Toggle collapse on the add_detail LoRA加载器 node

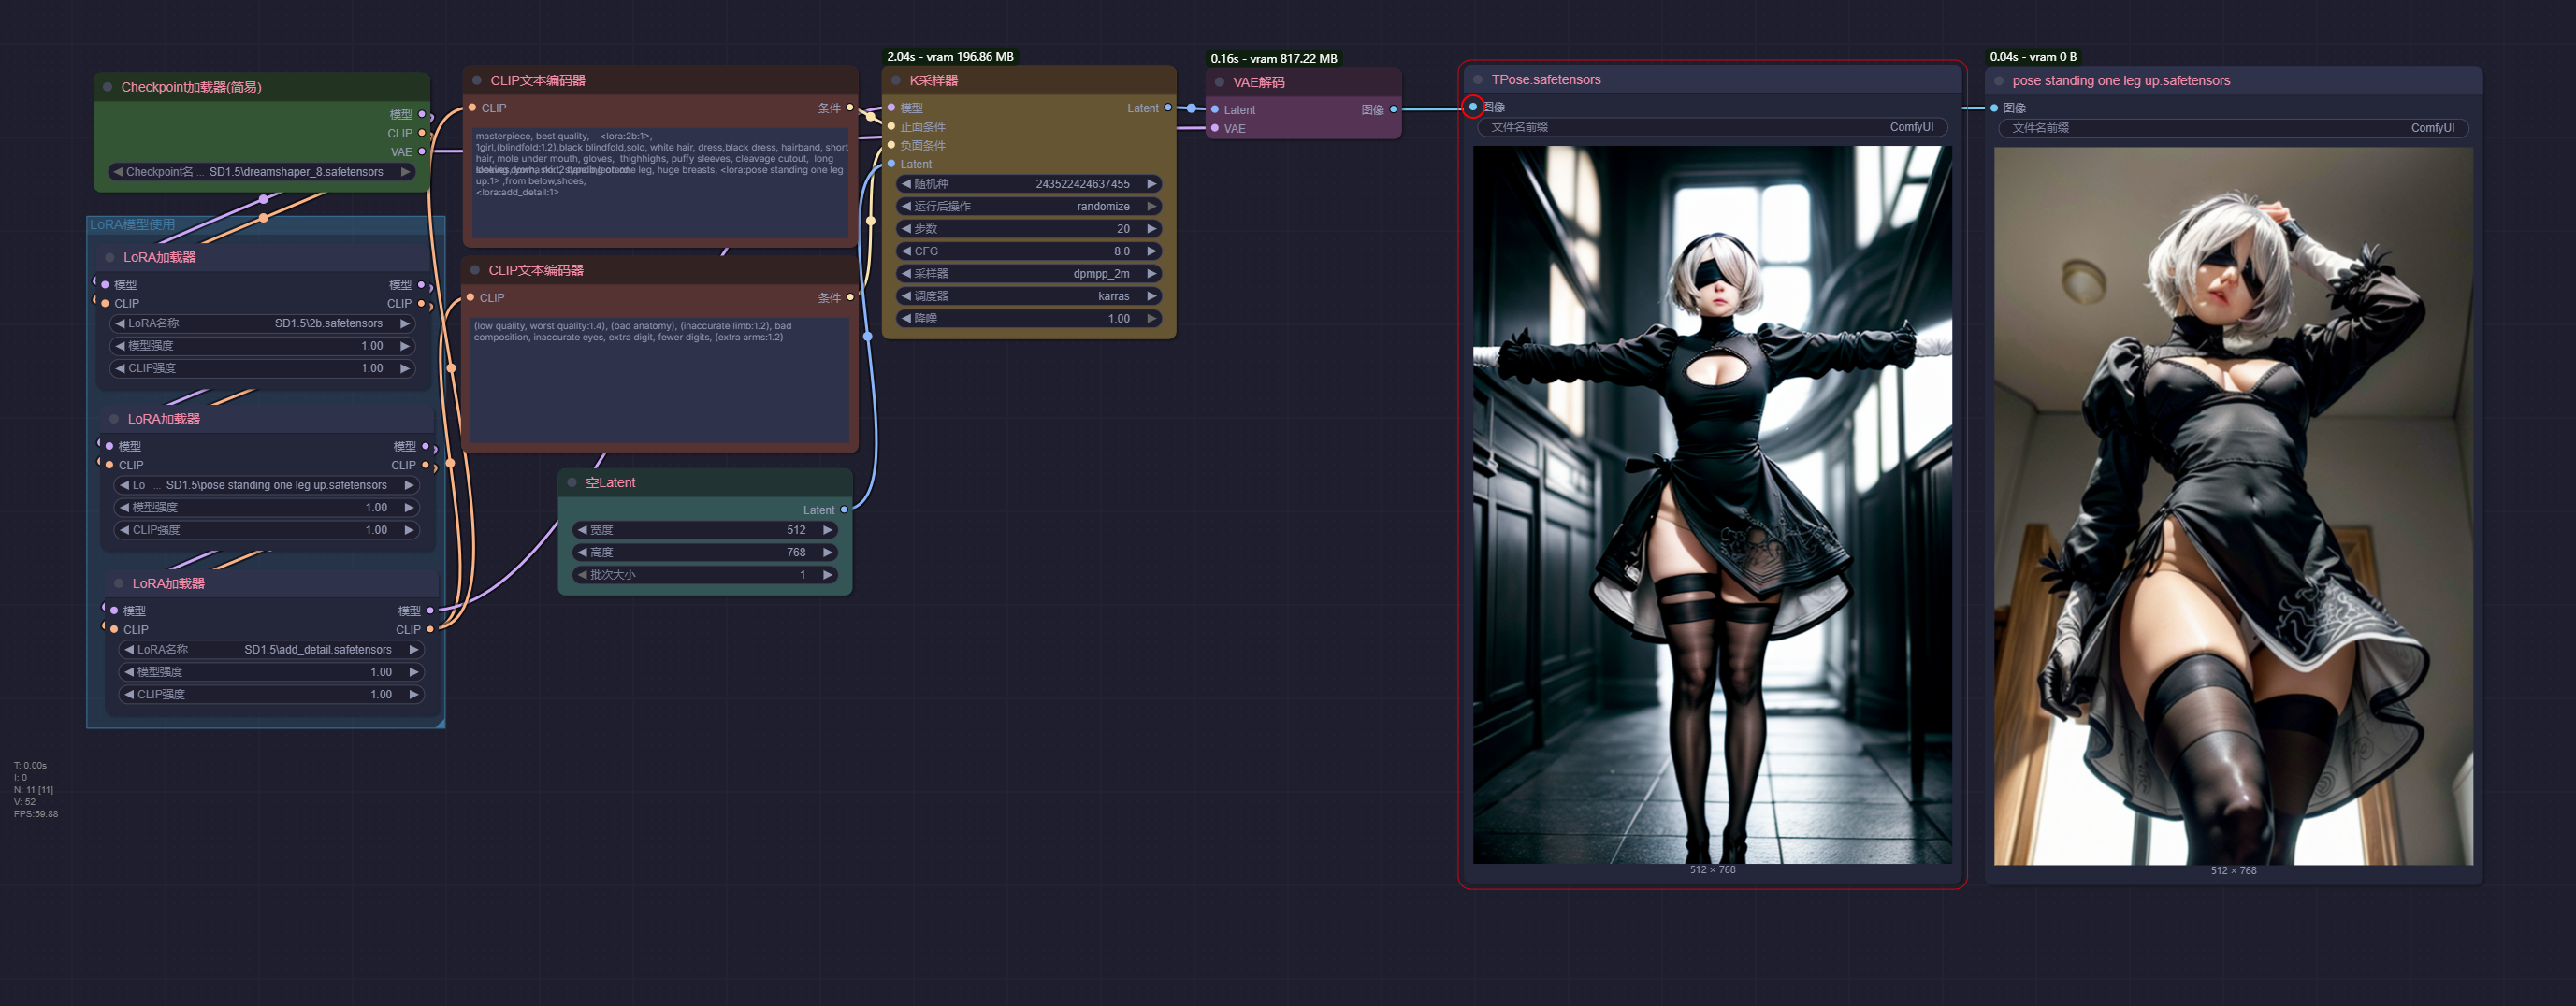119,583
